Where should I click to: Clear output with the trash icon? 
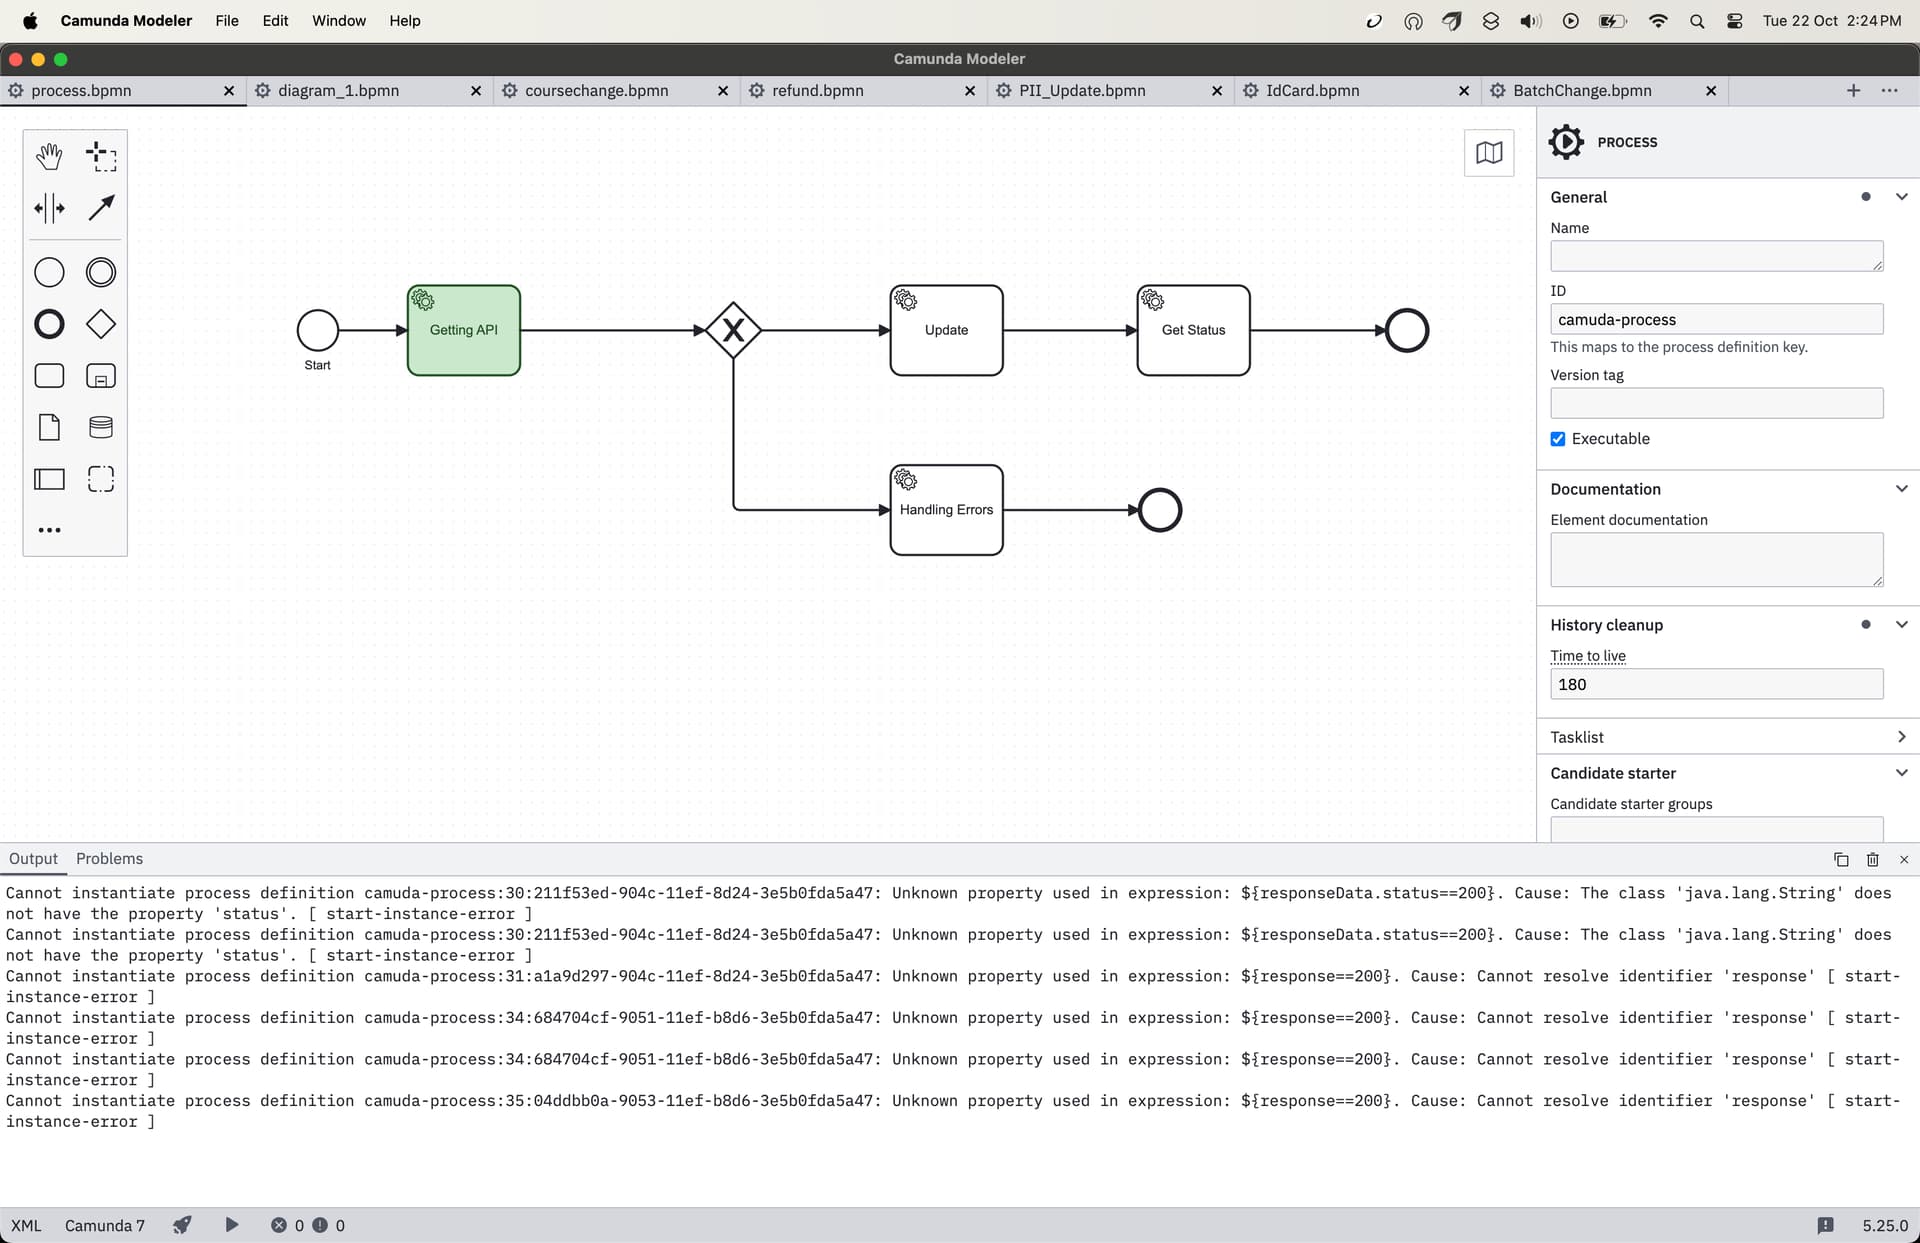coord(1872,860)
